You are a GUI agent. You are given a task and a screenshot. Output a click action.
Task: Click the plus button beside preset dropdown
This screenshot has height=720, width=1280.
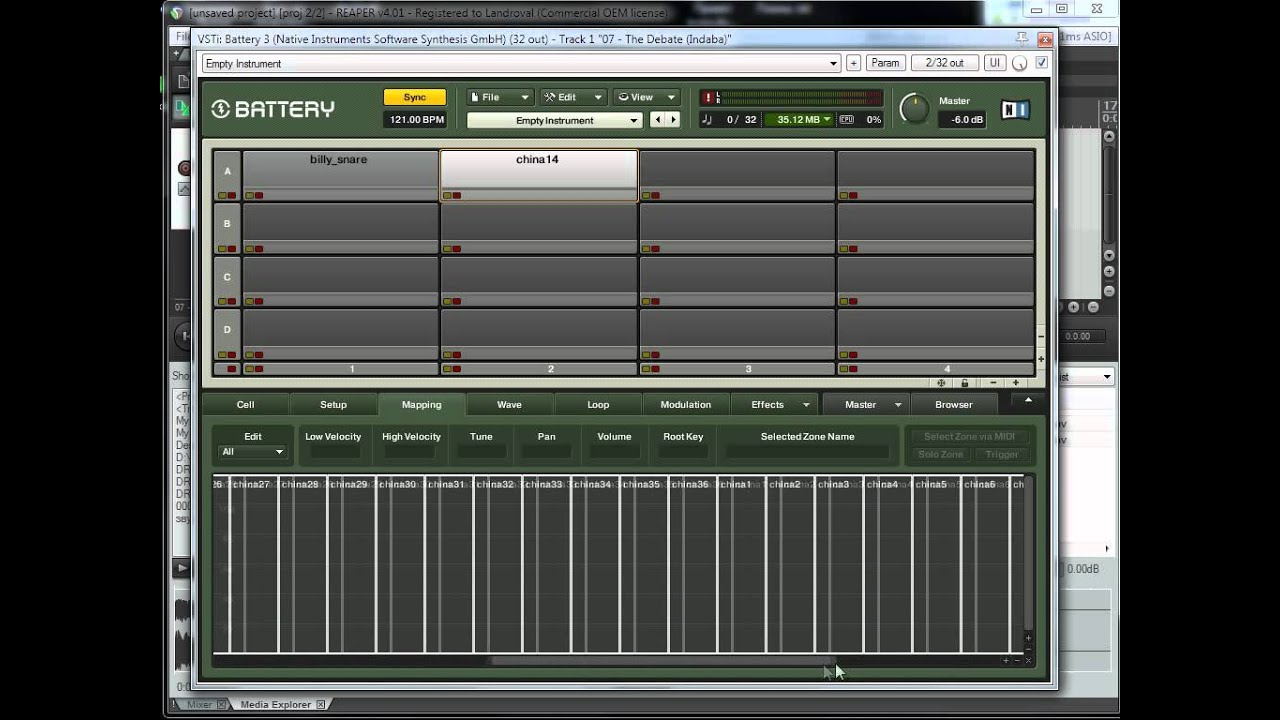pos(853,63)
